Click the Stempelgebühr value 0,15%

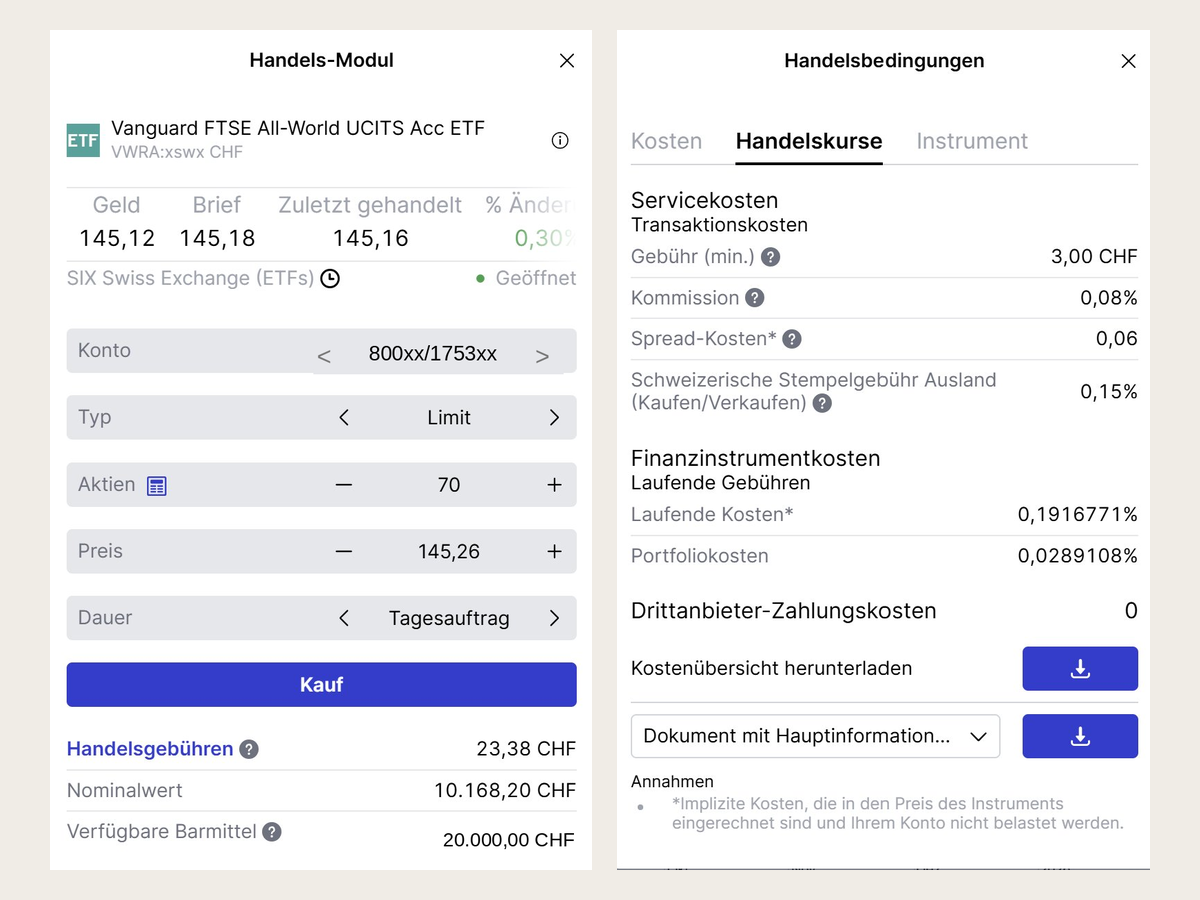pos(1109,392)
